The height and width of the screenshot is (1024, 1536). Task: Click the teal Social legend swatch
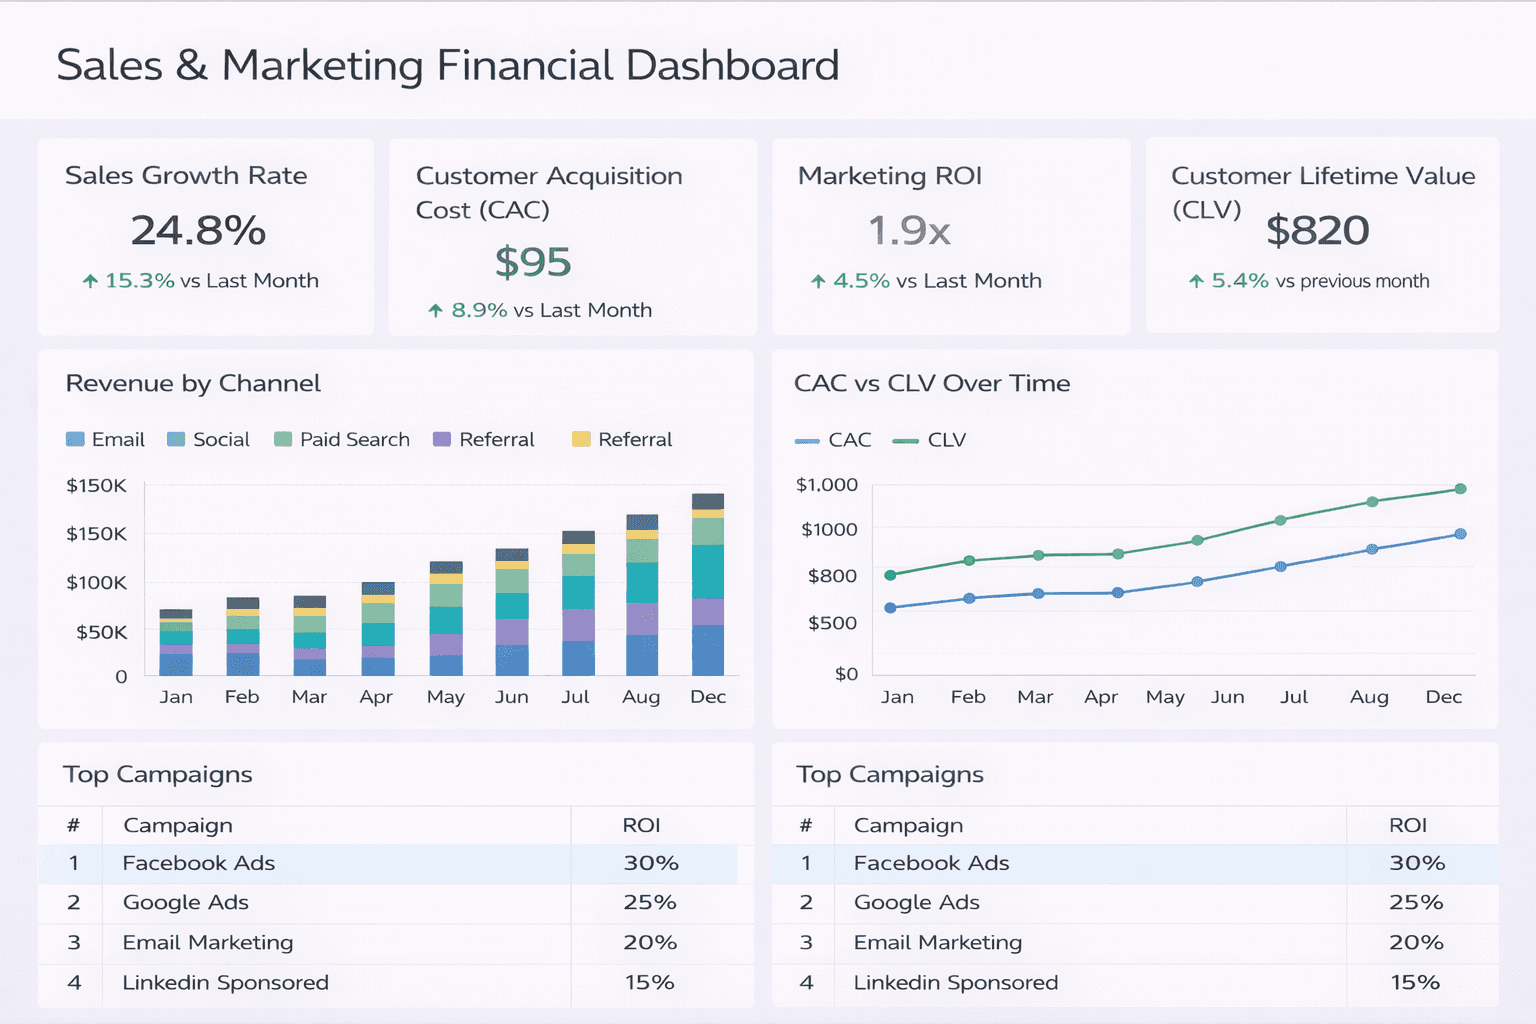pyautogui.click(x=176, y=439)
